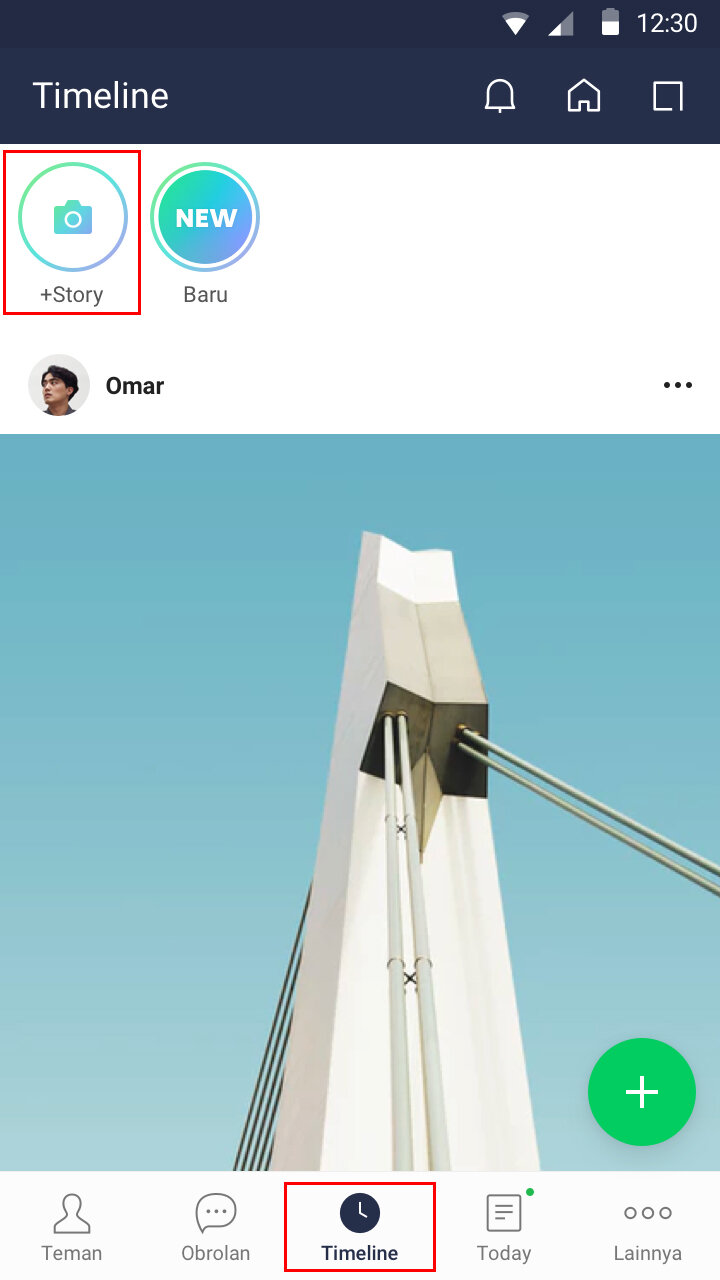Switch to the Teman tab

72,1227
